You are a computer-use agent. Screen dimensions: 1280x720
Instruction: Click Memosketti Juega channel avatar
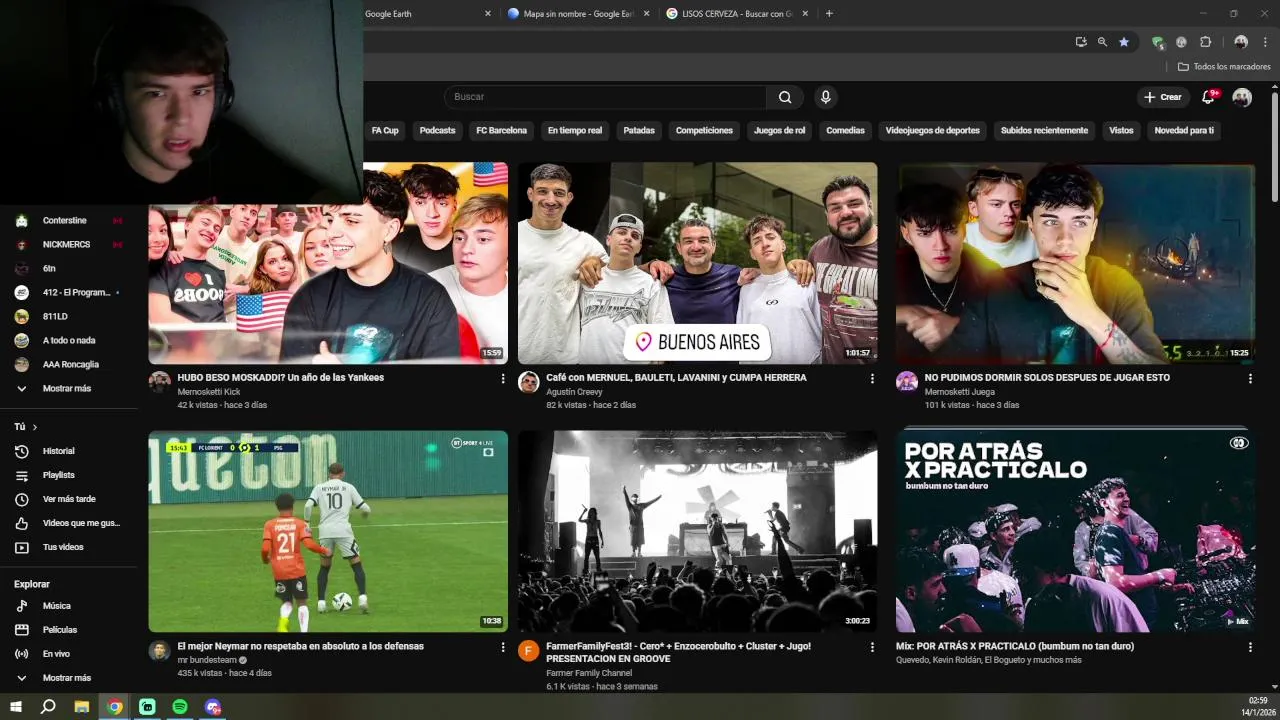click(907, 382)
